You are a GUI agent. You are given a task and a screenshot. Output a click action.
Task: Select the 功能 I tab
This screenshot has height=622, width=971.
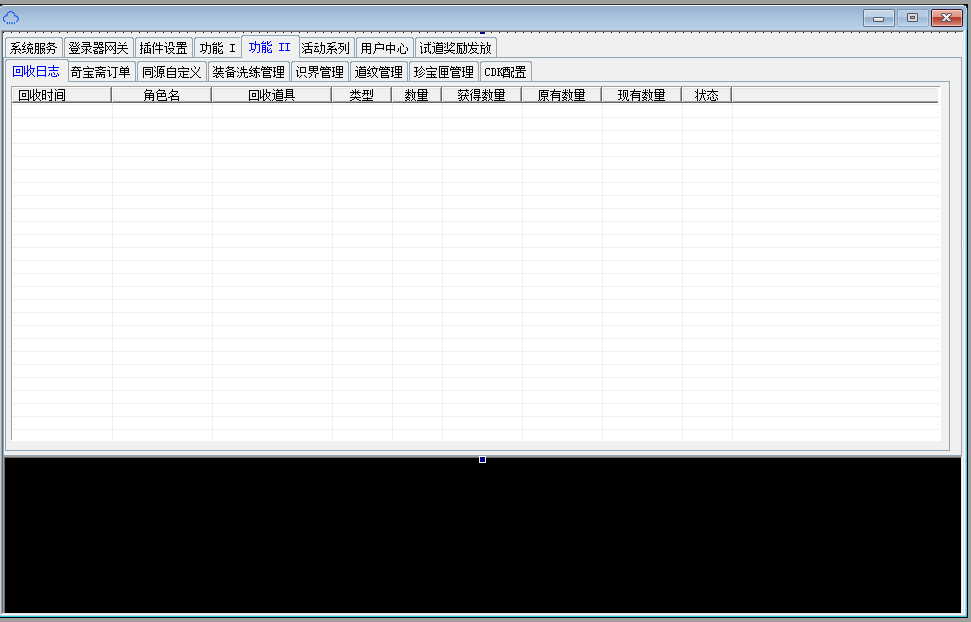pyautogui.click(x=217, y=48)
